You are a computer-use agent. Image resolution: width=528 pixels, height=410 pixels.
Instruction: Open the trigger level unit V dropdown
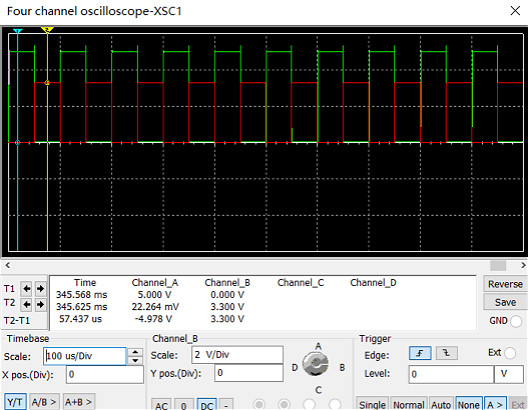[x=508, y=374]
